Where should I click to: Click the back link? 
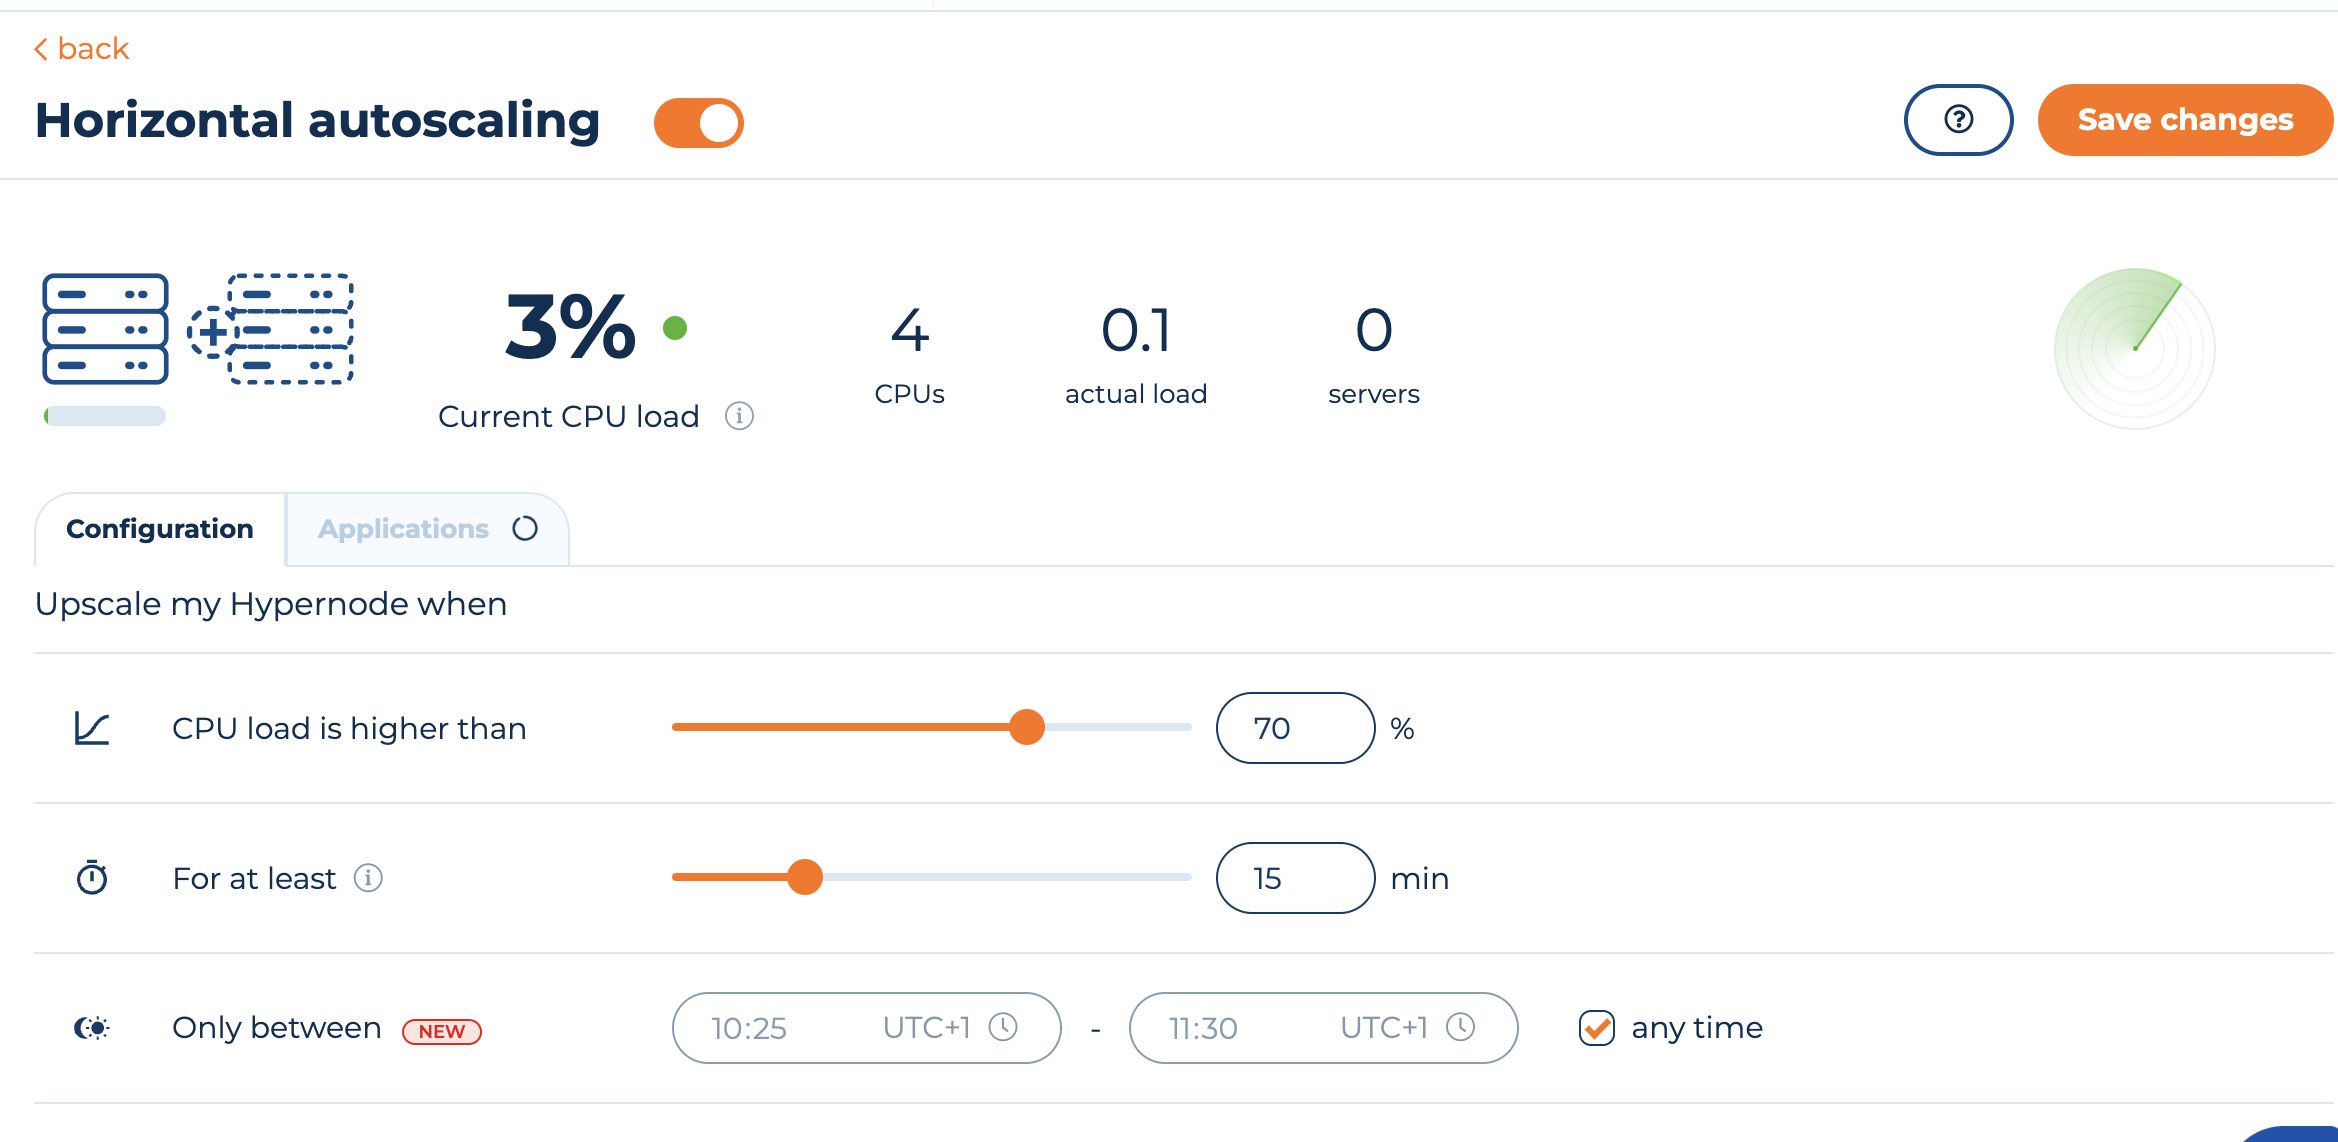[79, 49]
